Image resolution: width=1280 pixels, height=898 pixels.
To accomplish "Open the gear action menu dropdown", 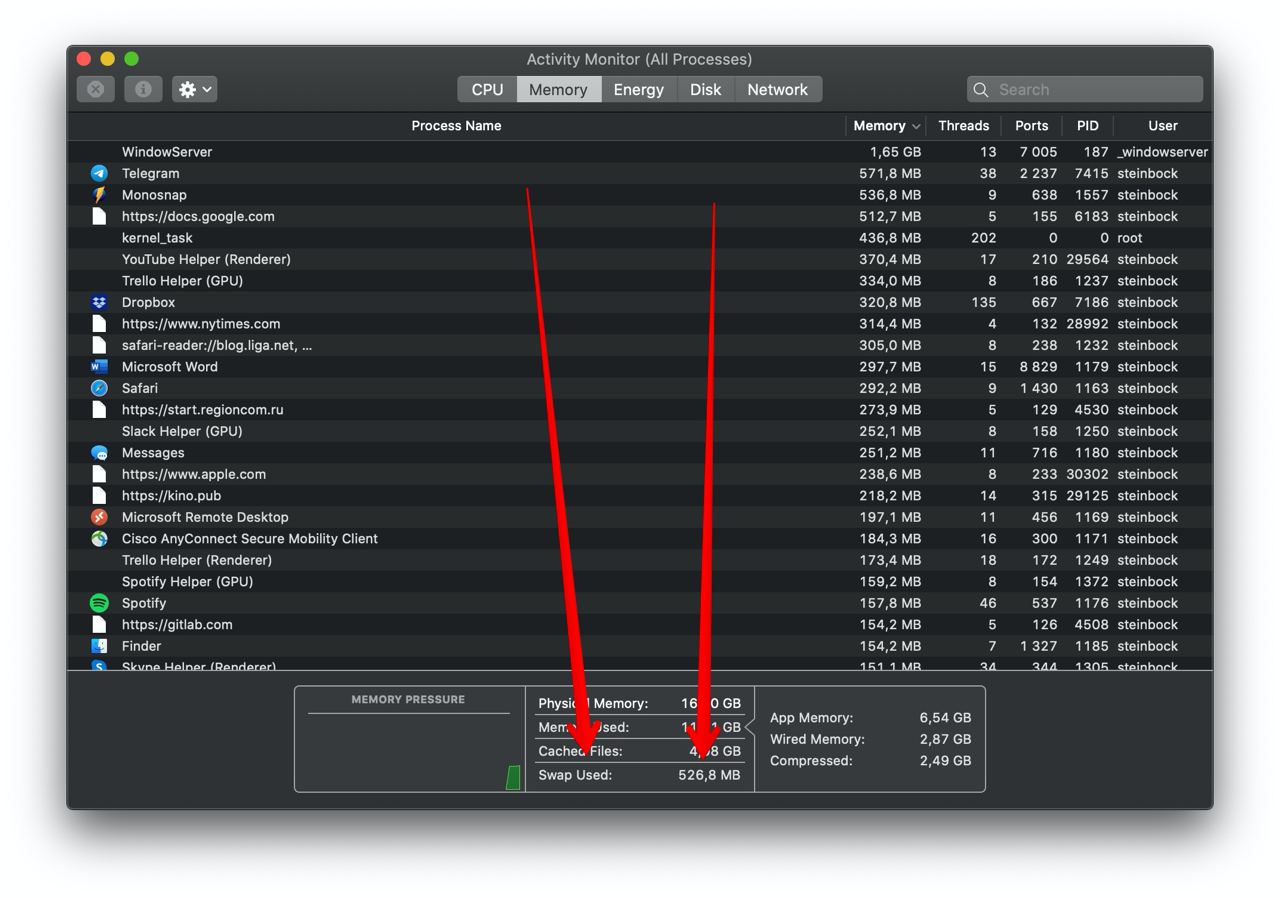I will point(195,89).
